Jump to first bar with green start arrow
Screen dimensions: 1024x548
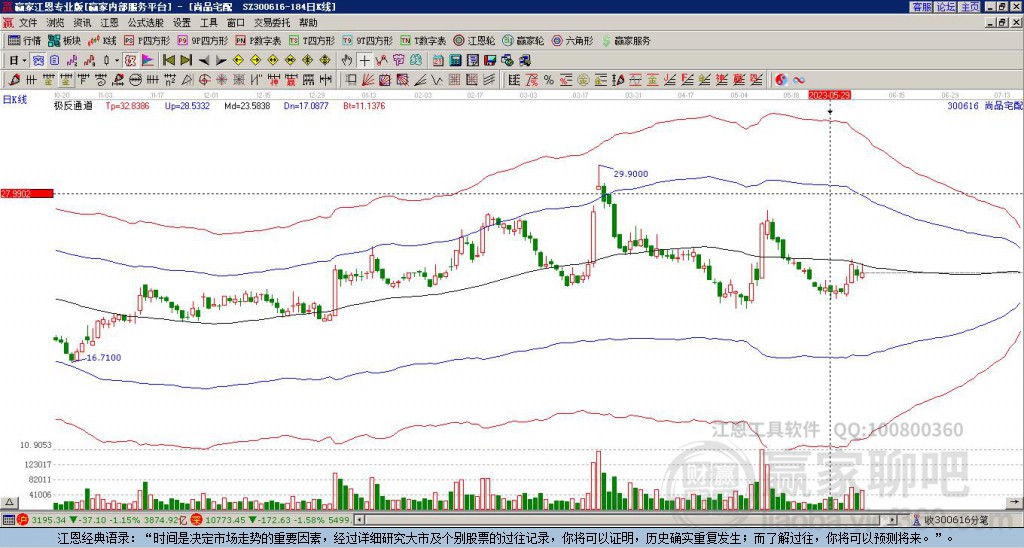coord(168,60)
